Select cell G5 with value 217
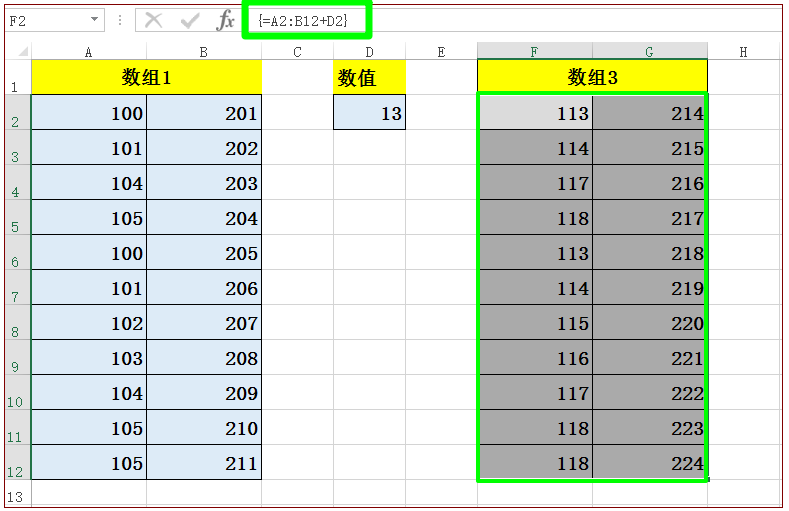 650,217
